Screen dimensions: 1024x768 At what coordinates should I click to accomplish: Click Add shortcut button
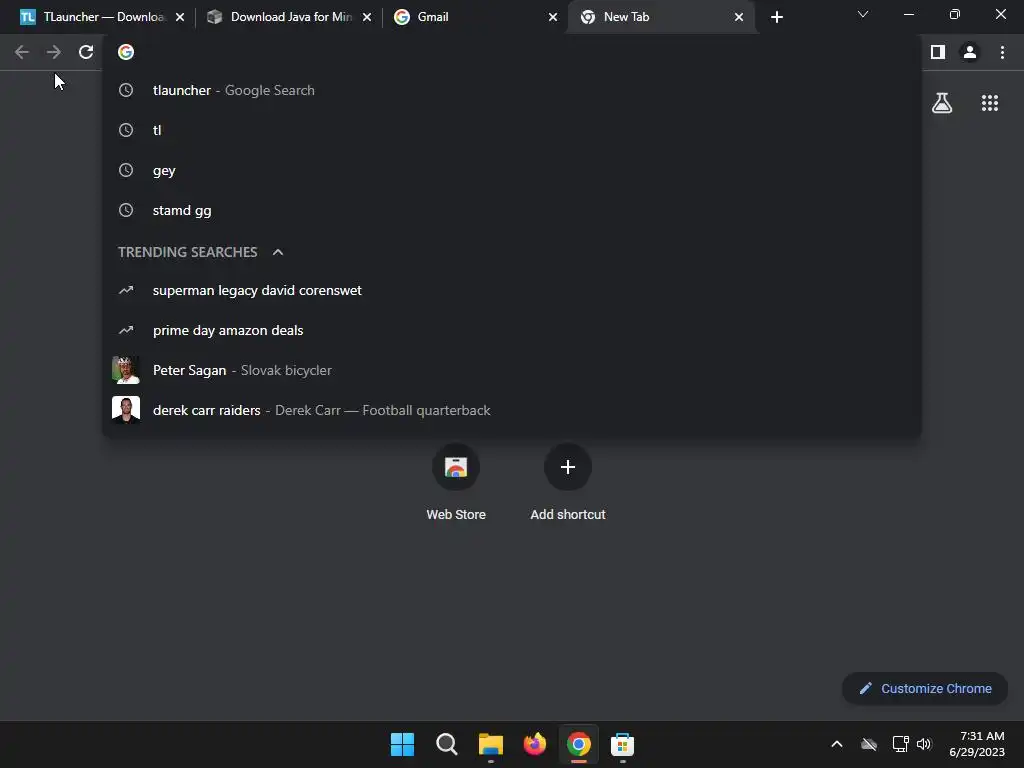point(568,482)
